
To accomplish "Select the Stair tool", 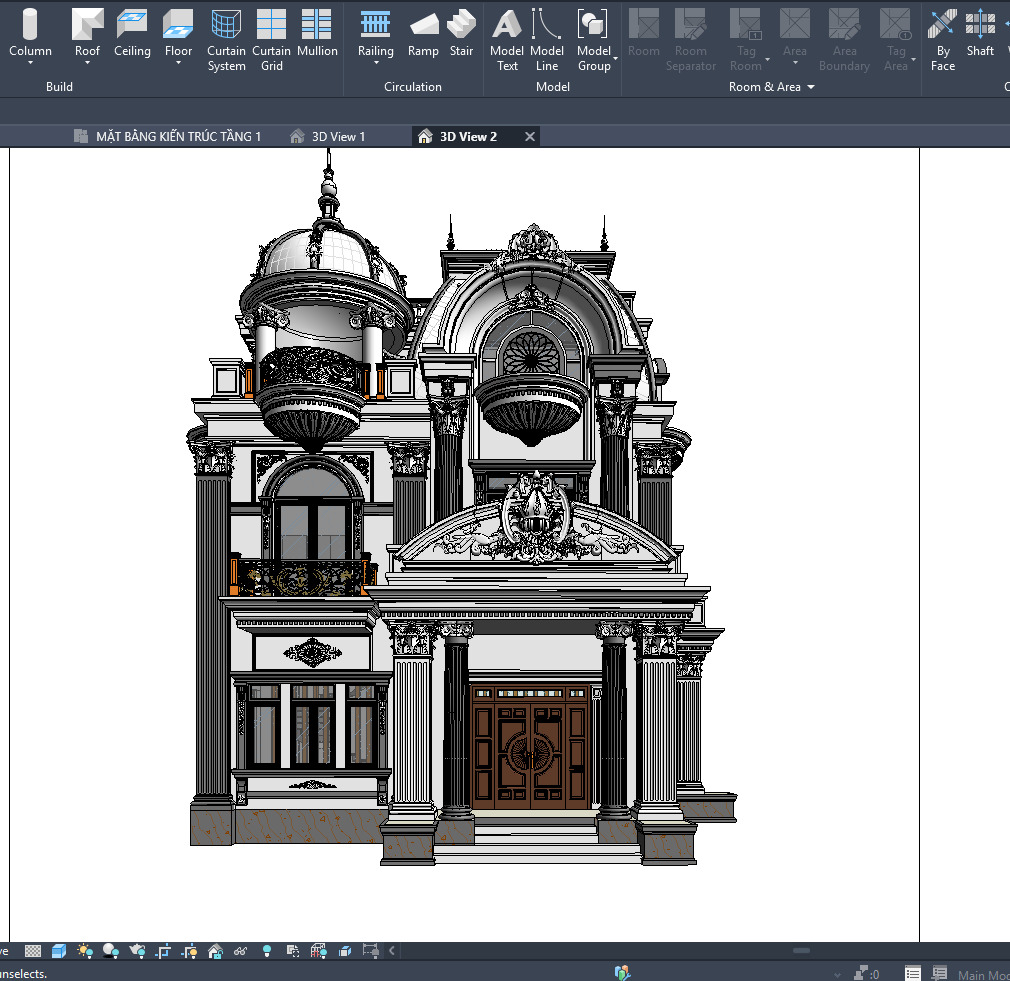I will coord(461,33).
